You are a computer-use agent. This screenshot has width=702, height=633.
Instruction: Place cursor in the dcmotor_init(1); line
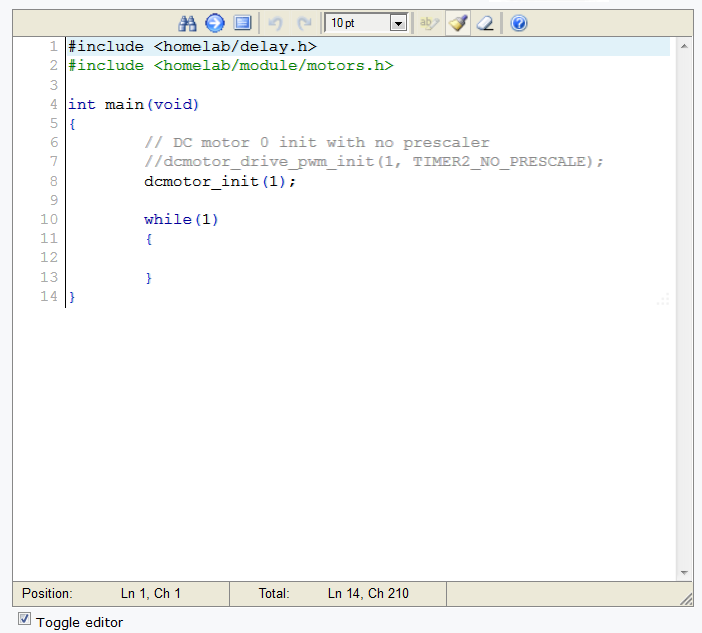point(220,181)
